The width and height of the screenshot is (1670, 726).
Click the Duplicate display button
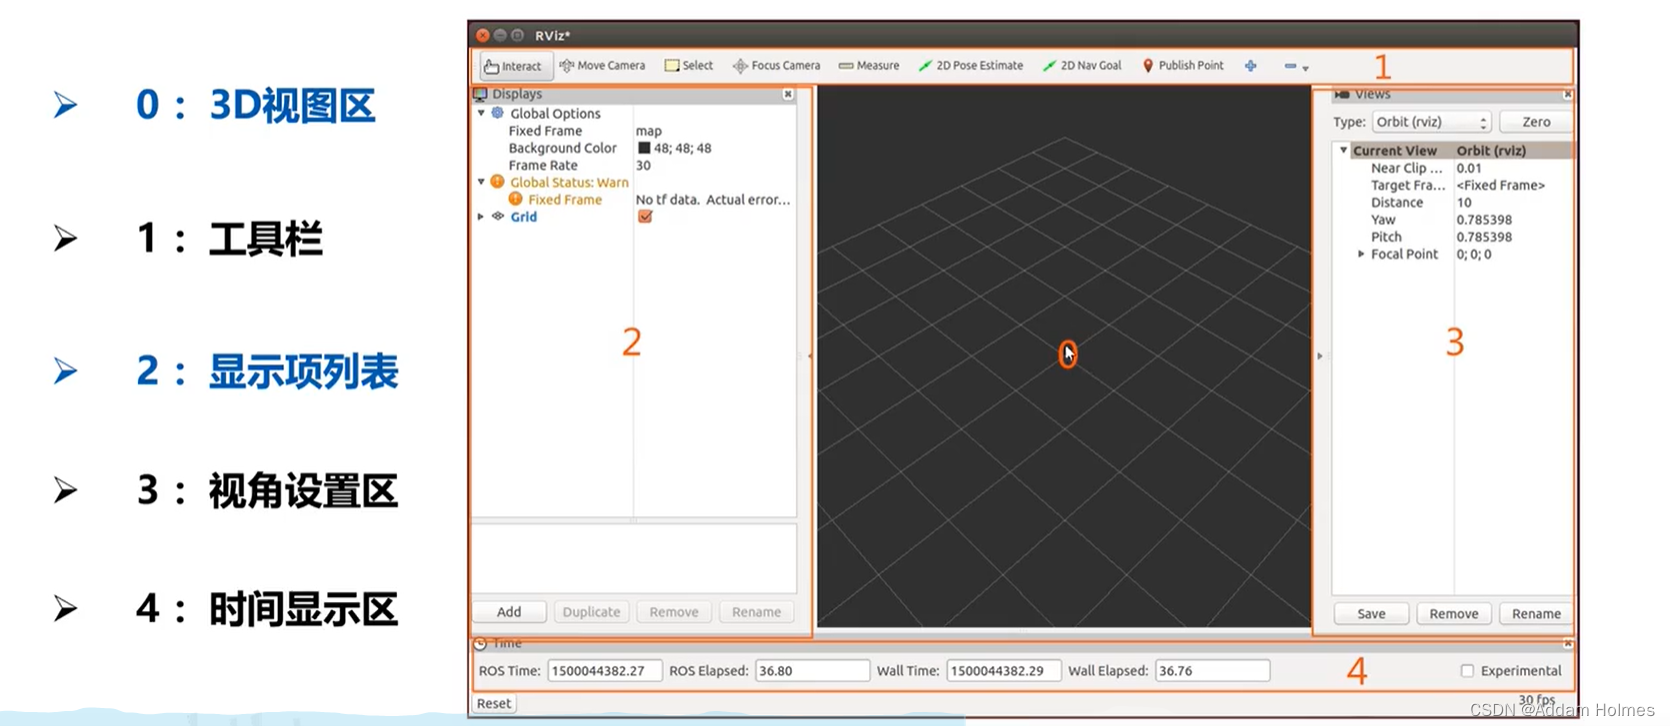(591, 612)
